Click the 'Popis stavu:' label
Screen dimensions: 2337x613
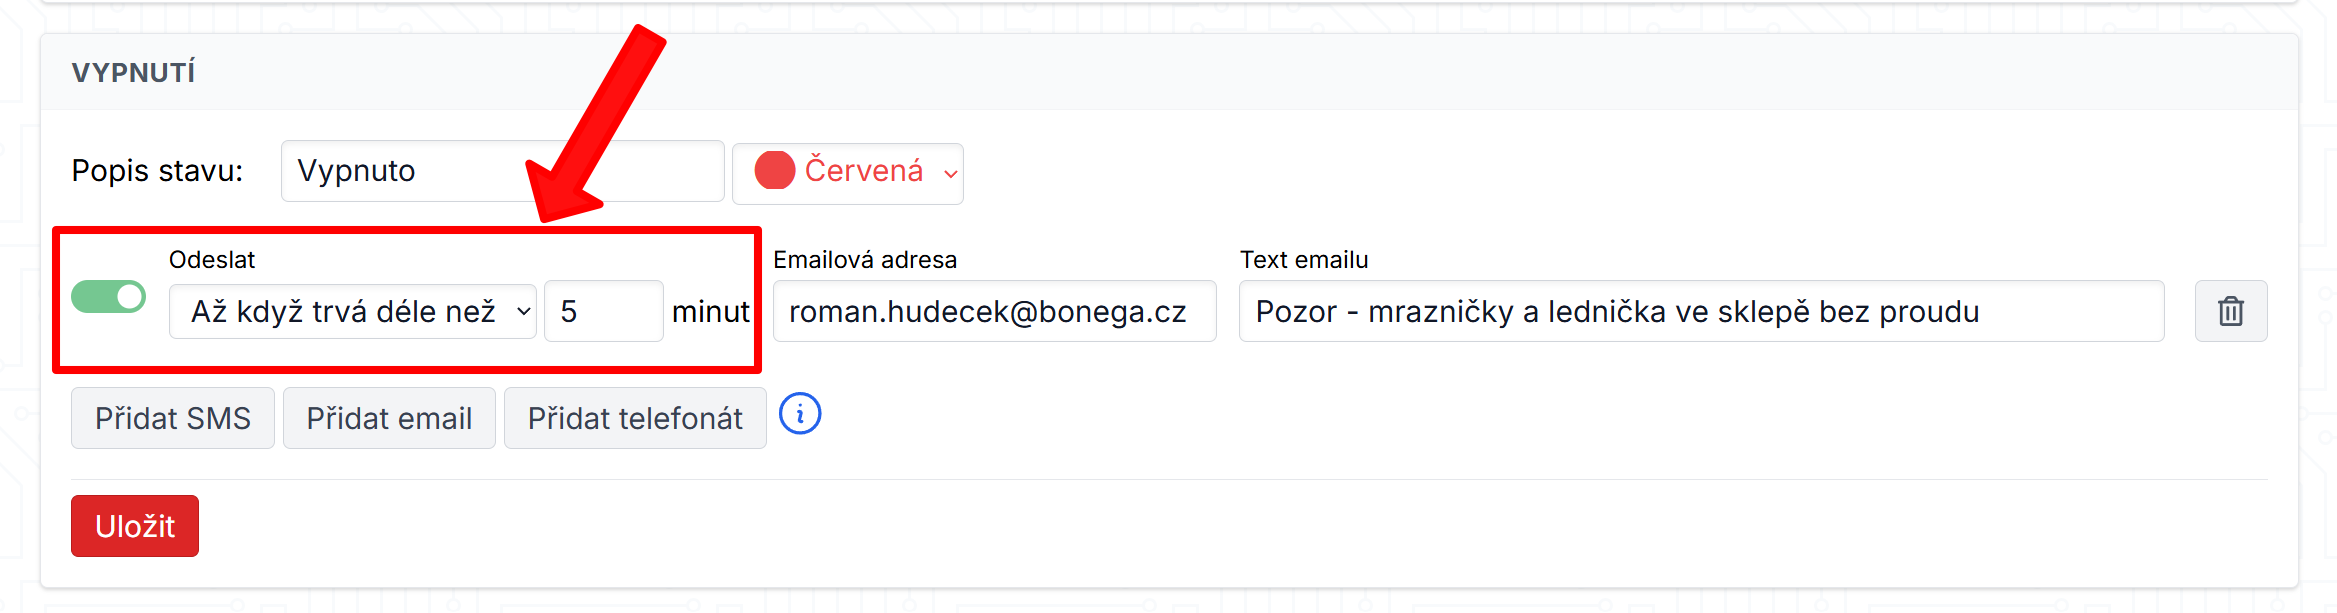pyautogui.click(x=158, y=171)
